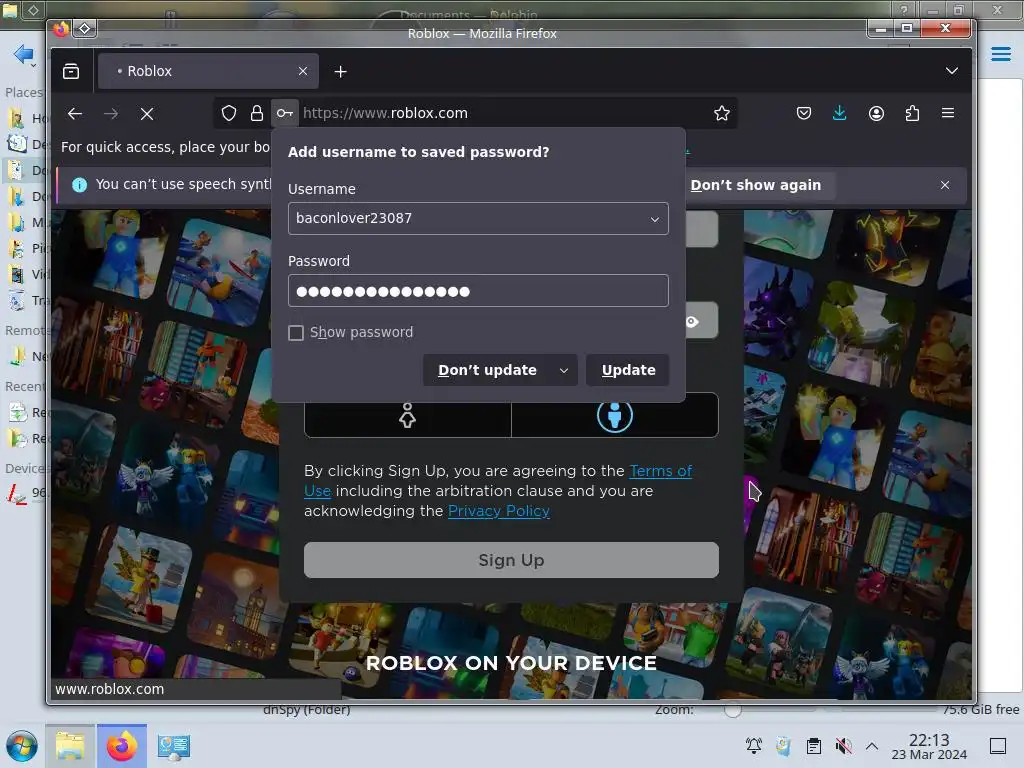Click the Firefox forward arrow
This screenshot has height=768, width=1024.
pos(111,114)
